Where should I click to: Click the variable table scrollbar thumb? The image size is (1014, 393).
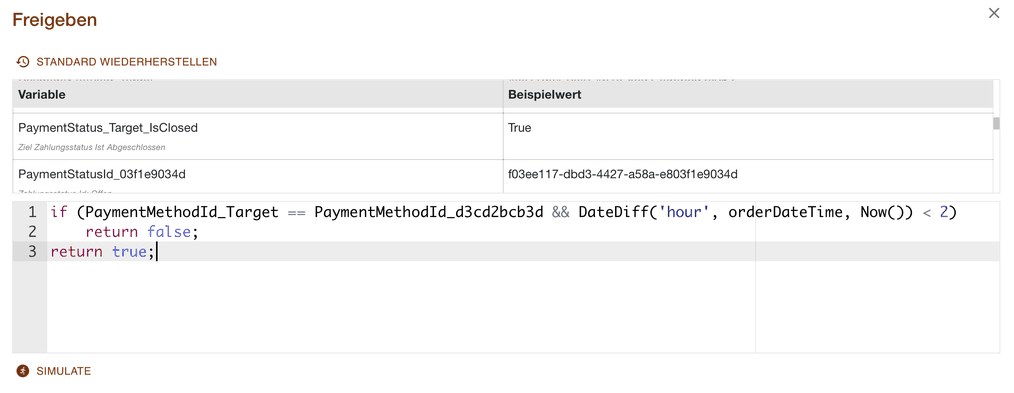coord(997,123)
